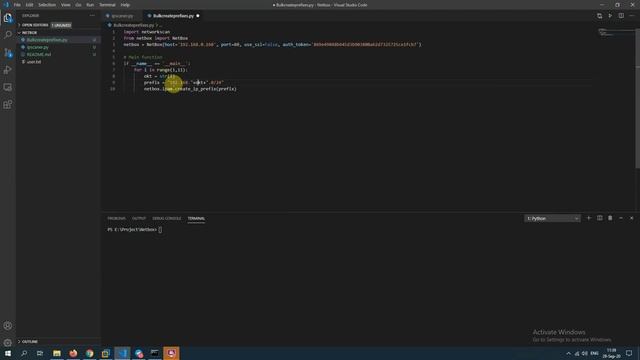The height and width of the screenshot is (360, 640).
Task: Switch to the ipscaner.py editor tab
Action: 122,16
